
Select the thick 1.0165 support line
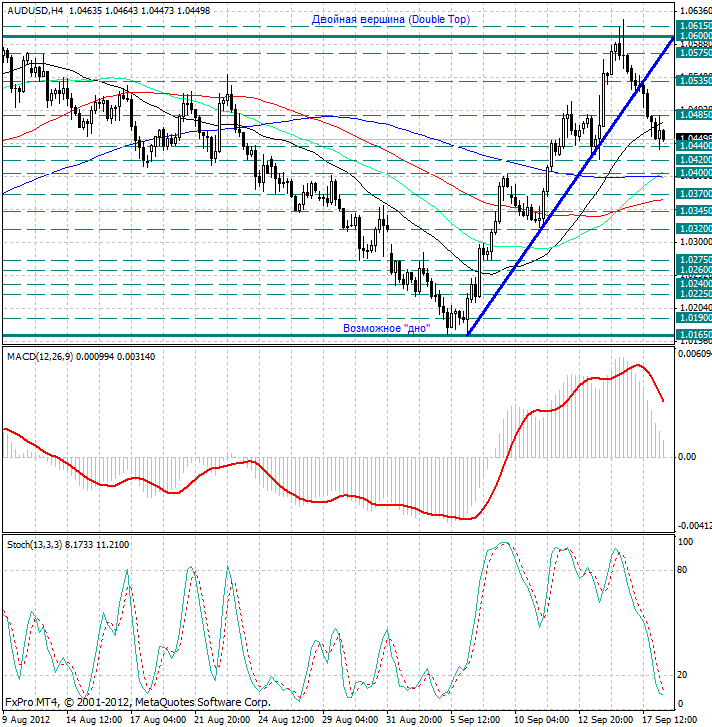[x=338, y=336]
